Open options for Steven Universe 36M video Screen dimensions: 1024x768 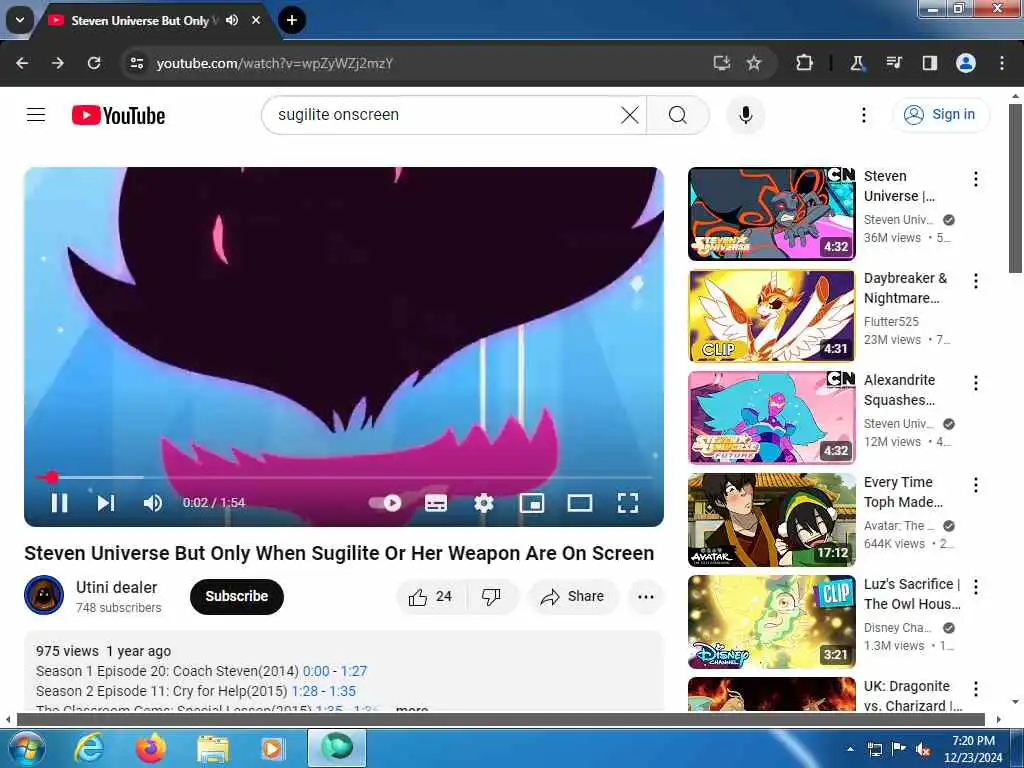(x=975, y=179)
